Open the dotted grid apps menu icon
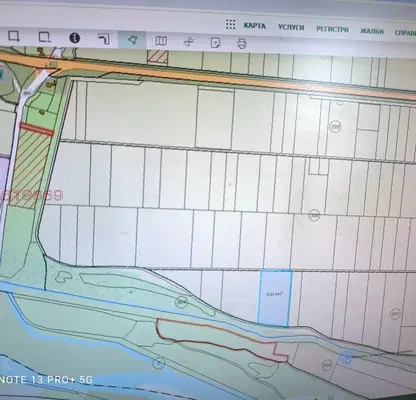 [x=230, y=24]
